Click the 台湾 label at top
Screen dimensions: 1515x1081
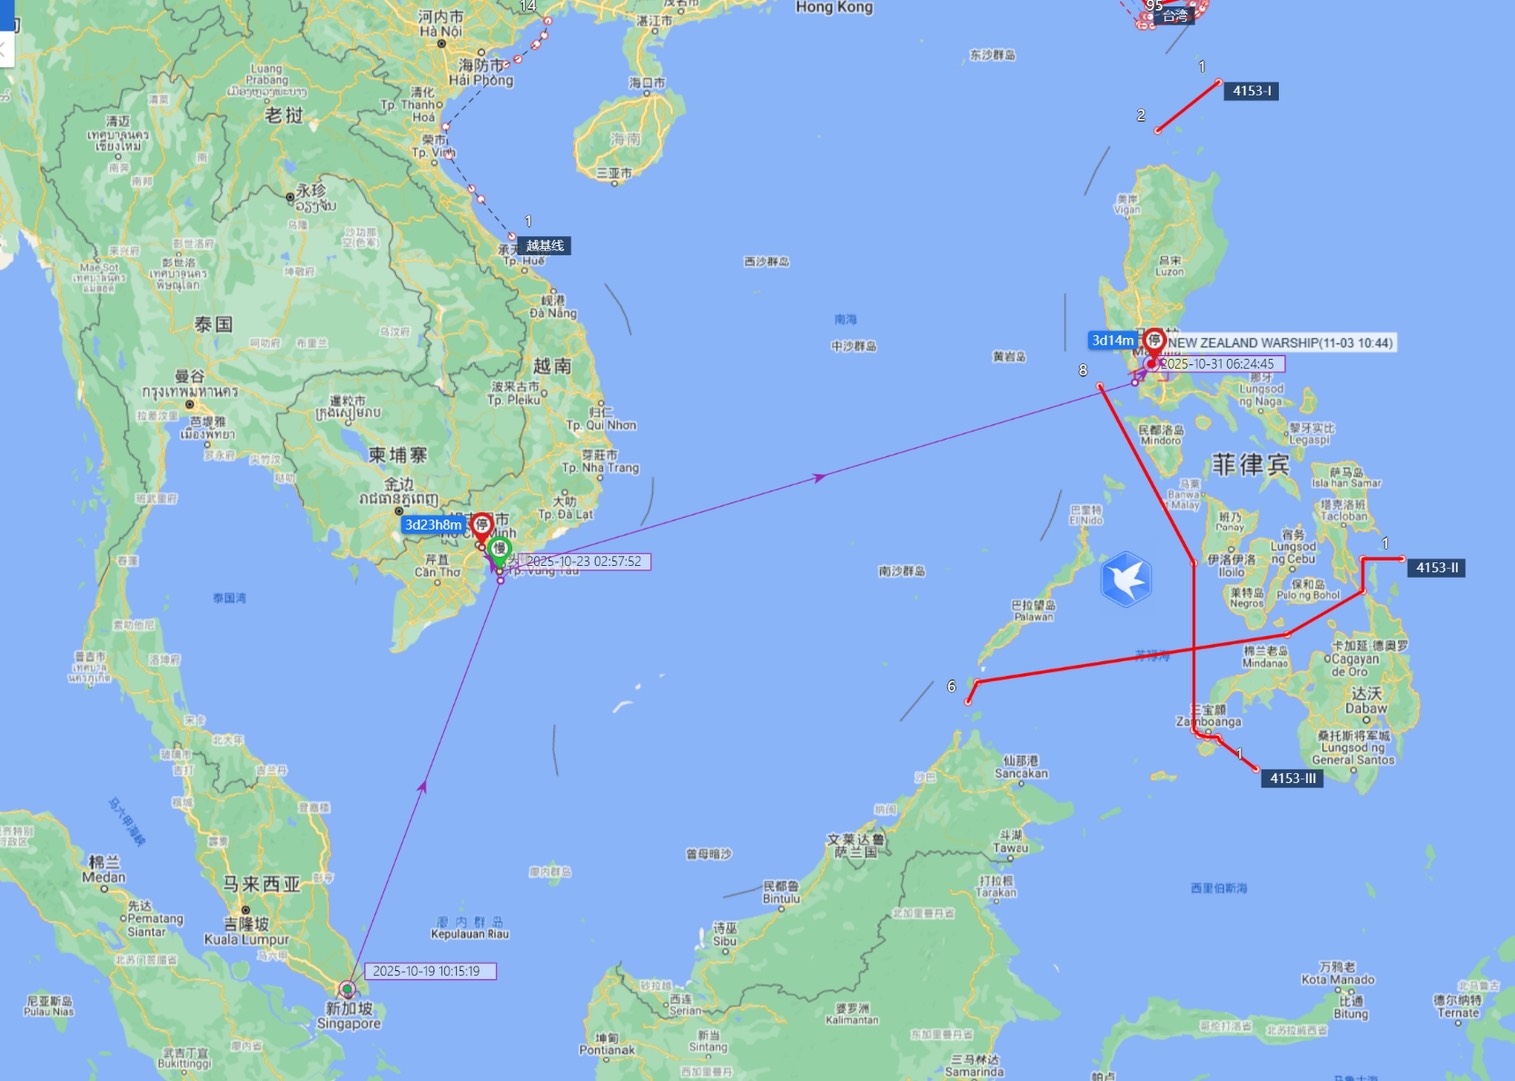click(x=1175, y=16)
